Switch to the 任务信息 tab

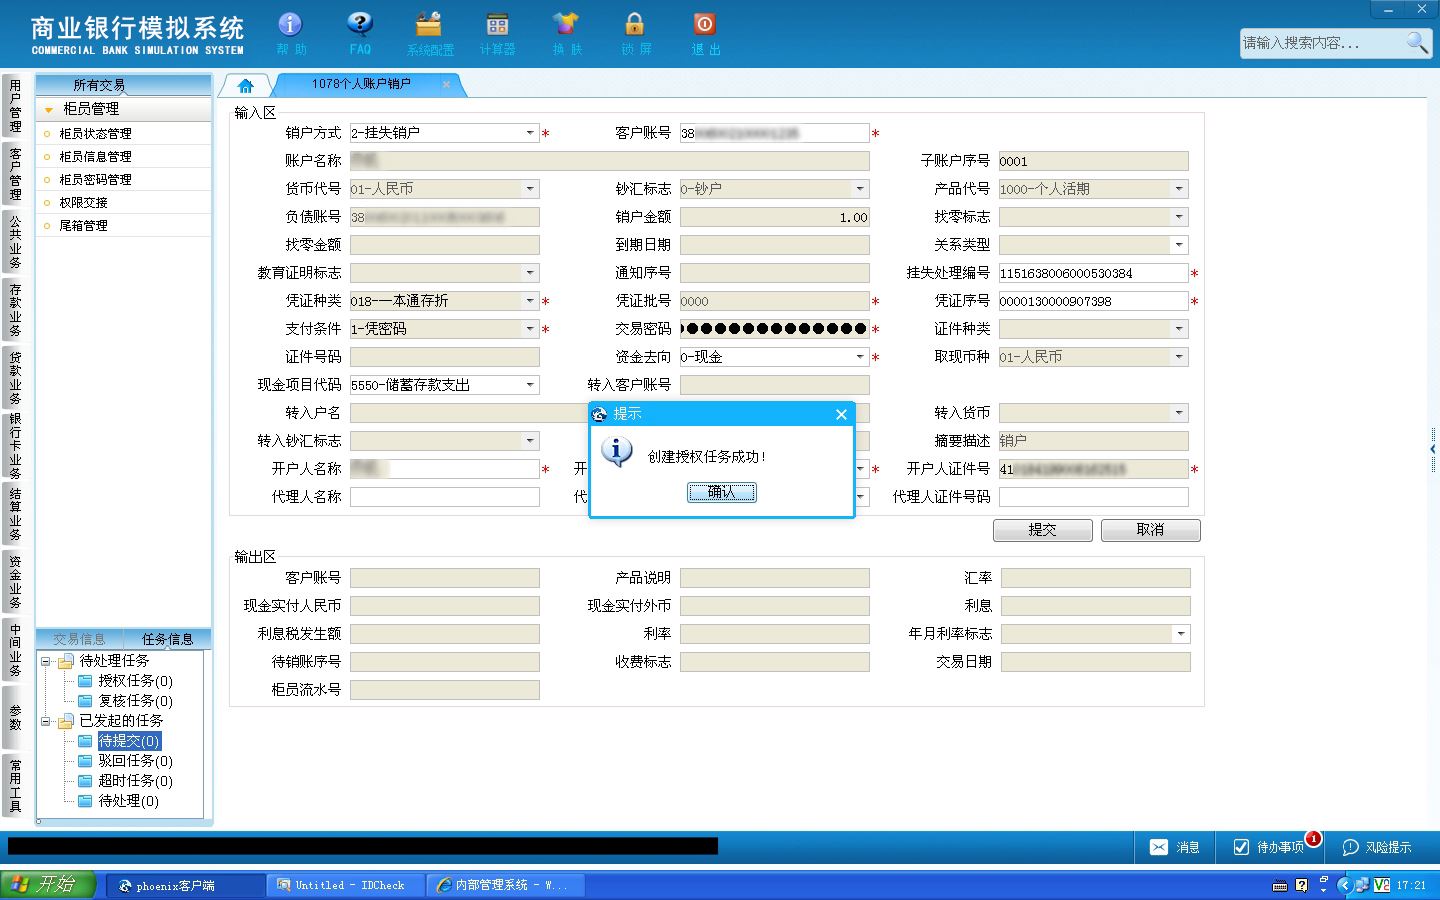click(167, 639)
